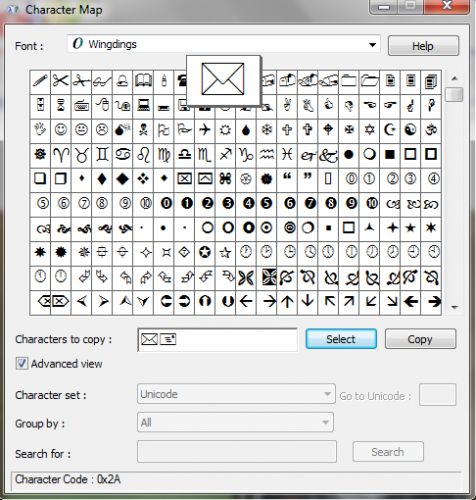This screenshot has height=500, width=476.
Task: Open the Group by dropdown
Action: pyautogui.click(x=235, y=422)
